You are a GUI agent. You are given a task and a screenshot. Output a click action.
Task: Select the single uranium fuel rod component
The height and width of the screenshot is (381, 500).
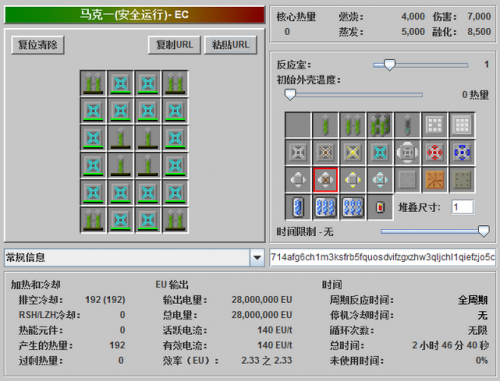click(x=325, y=125)
